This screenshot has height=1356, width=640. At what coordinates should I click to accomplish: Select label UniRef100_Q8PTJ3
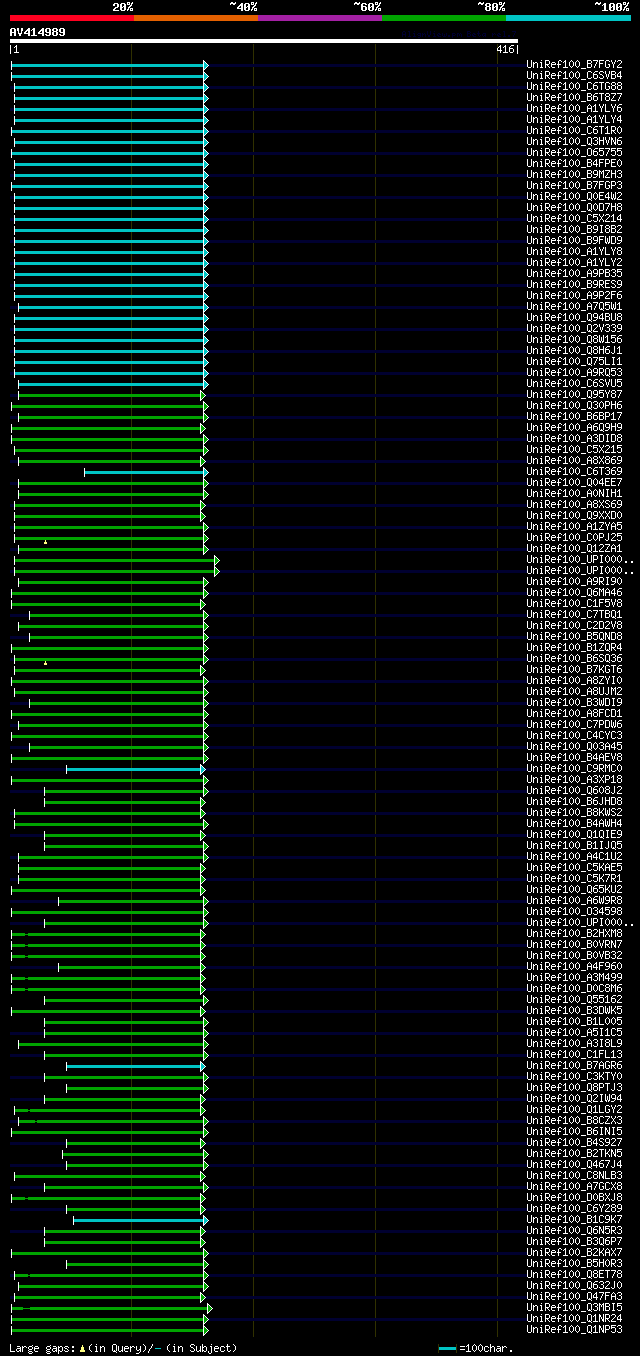click(574, 1088)
